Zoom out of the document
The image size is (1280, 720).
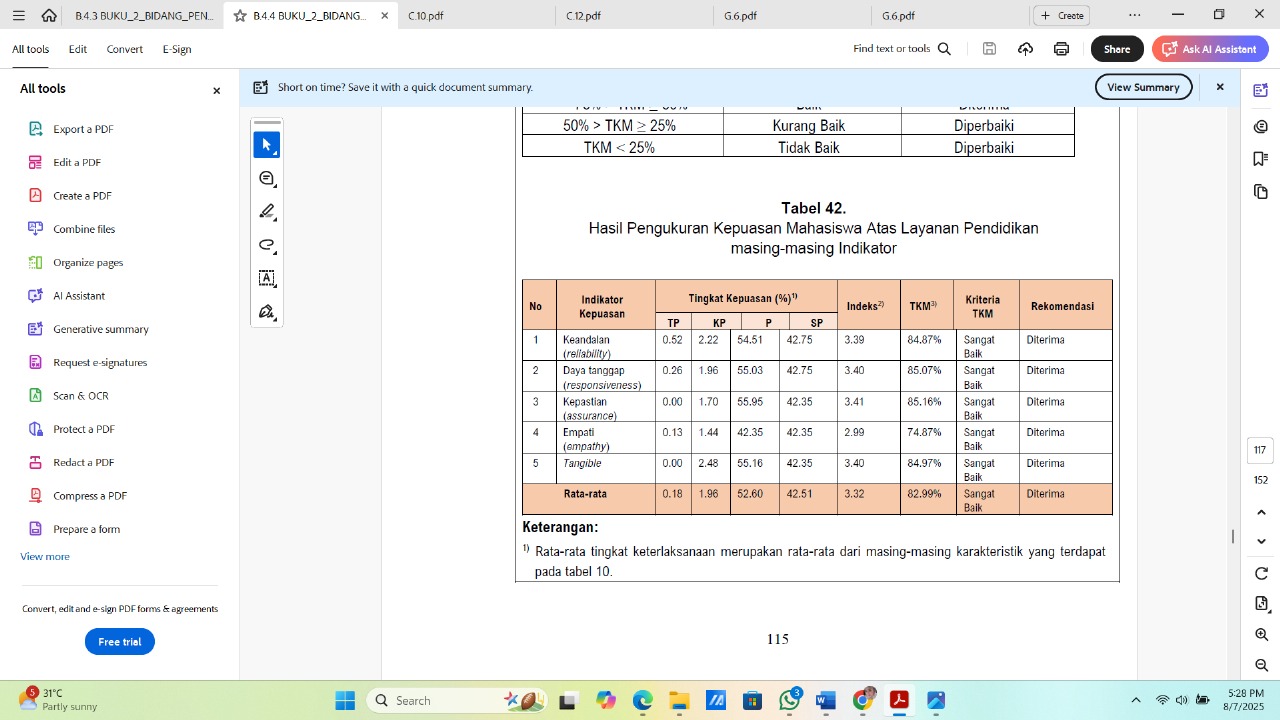pos(1261,665)
